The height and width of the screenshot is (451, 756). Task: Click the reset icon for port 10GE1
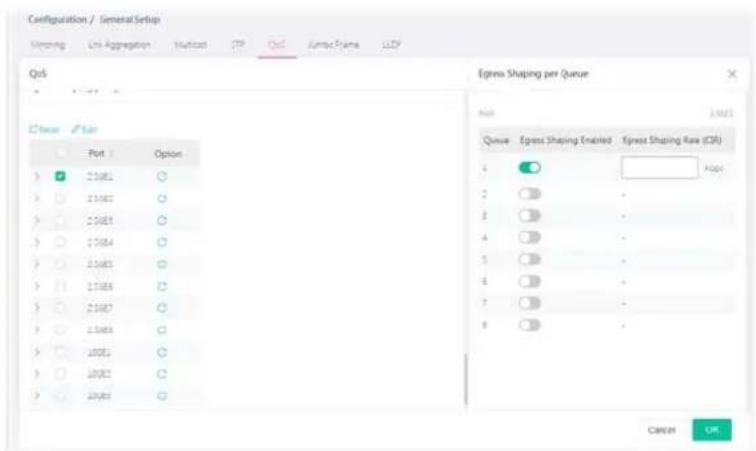point(162,353)
